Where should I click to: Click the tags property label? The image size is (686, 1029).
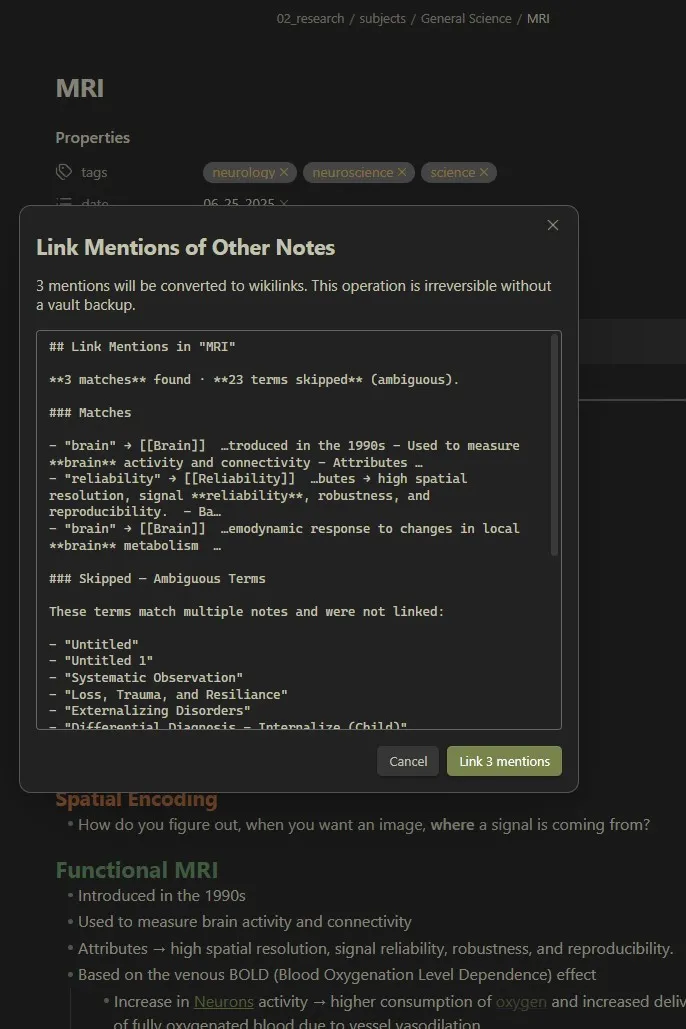tap(94, 172)
